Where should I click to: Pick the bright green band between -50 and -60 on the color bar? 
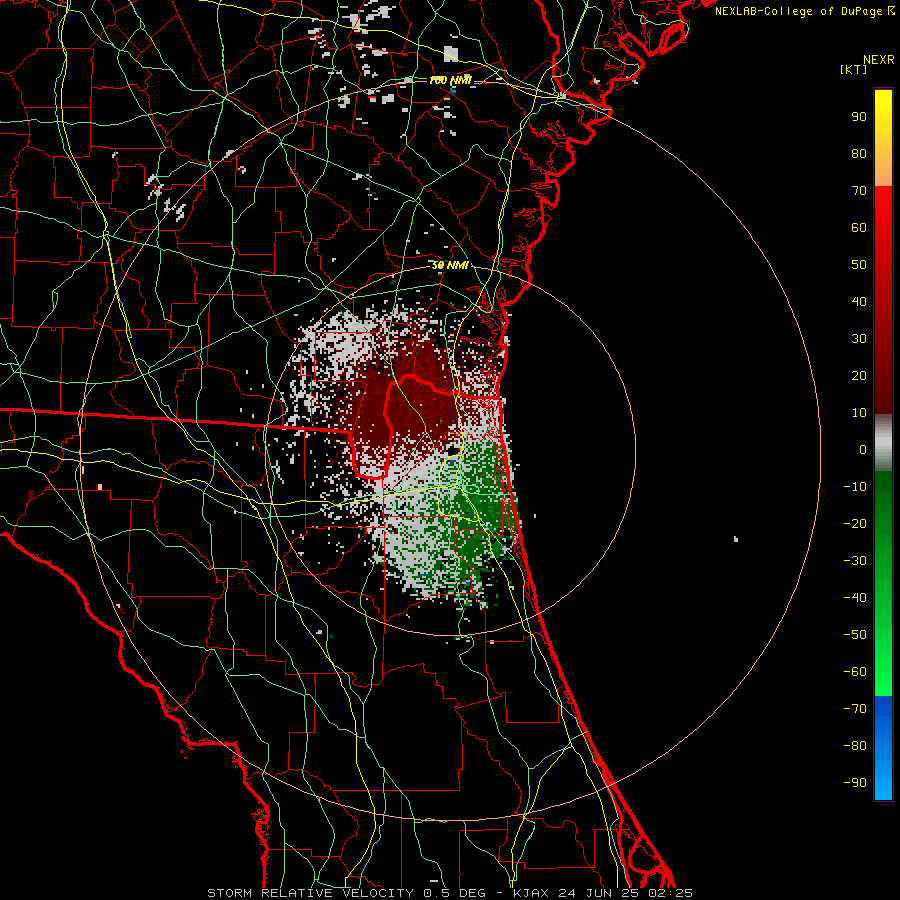click(x=883, y=654)
